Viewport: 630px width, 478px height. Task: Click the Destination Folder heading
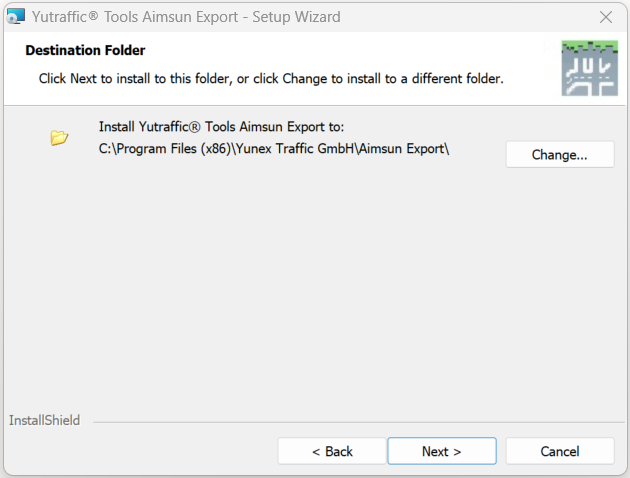point(85,50)
